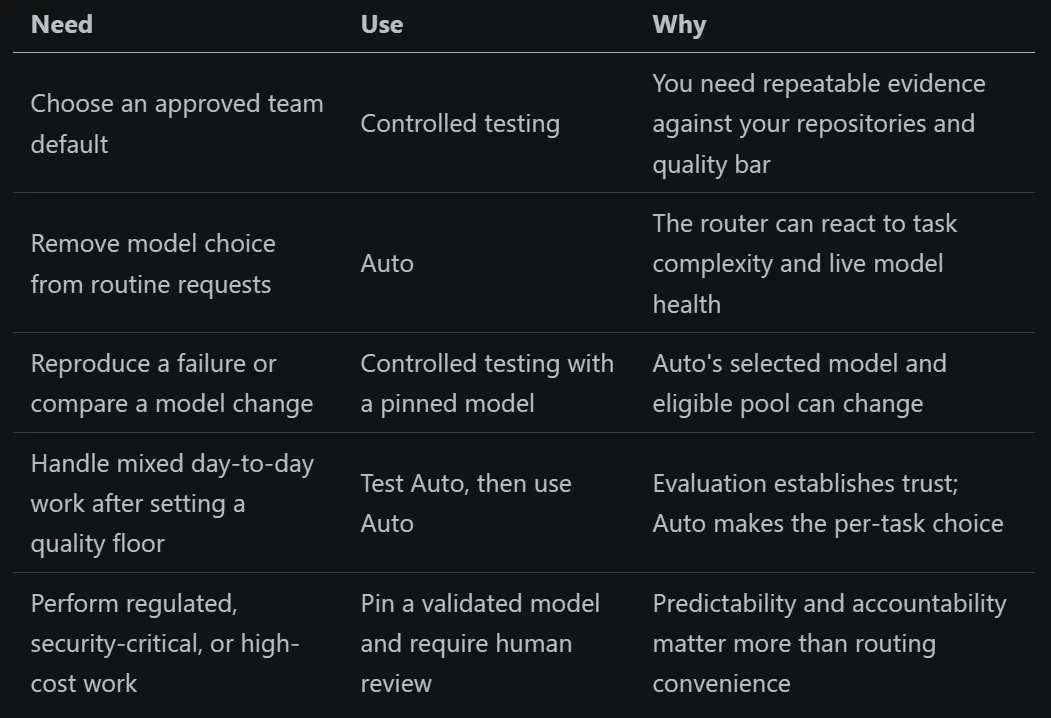Screen dimensions: 1051x718
Task: Select 'Handle mixed day-to-day work' cell
Action: click(172, 503)
